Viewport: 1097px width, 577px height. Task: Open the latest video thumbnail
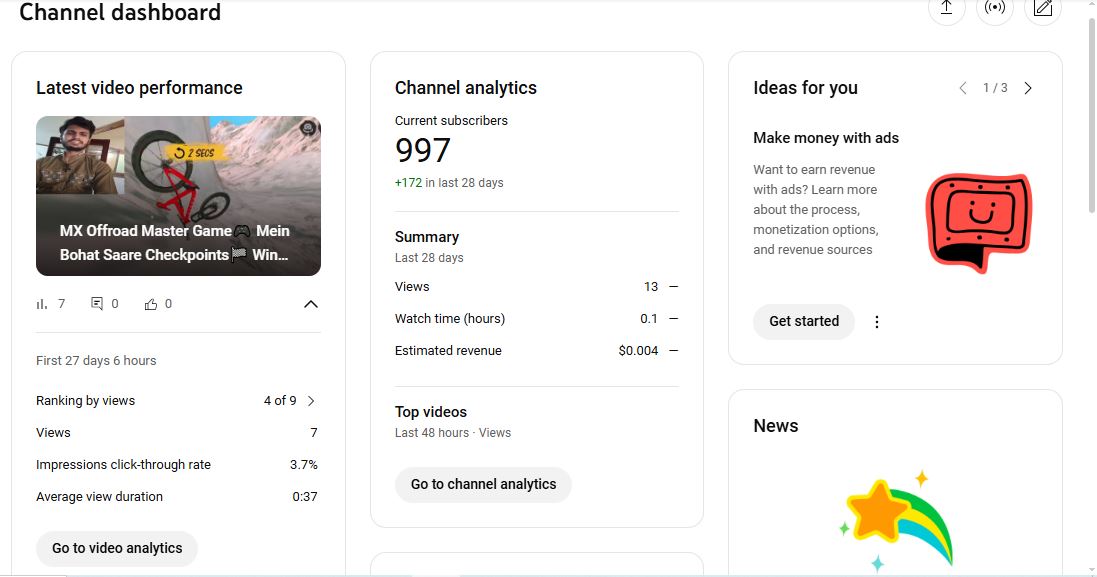[178, 196]
